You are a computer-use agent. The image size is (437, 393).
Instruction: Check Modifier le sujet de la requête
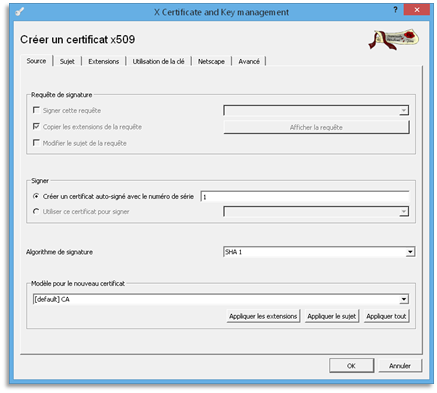pyautogui.click(x=79, y=143)
